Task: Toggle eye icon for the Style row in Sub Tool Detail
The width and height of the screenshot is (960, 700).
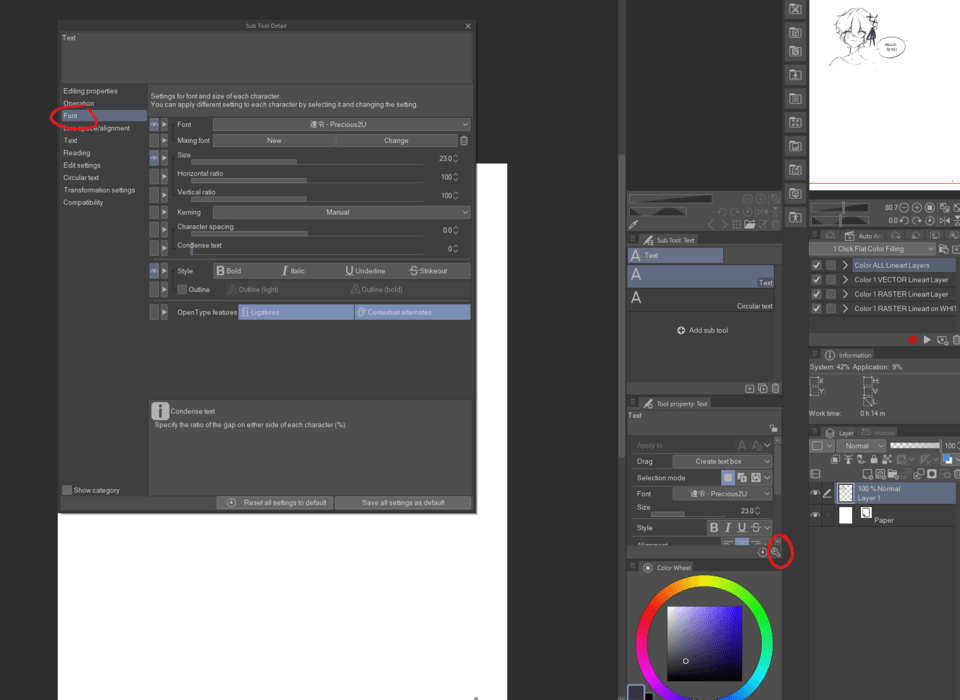Action: (154, 271)
